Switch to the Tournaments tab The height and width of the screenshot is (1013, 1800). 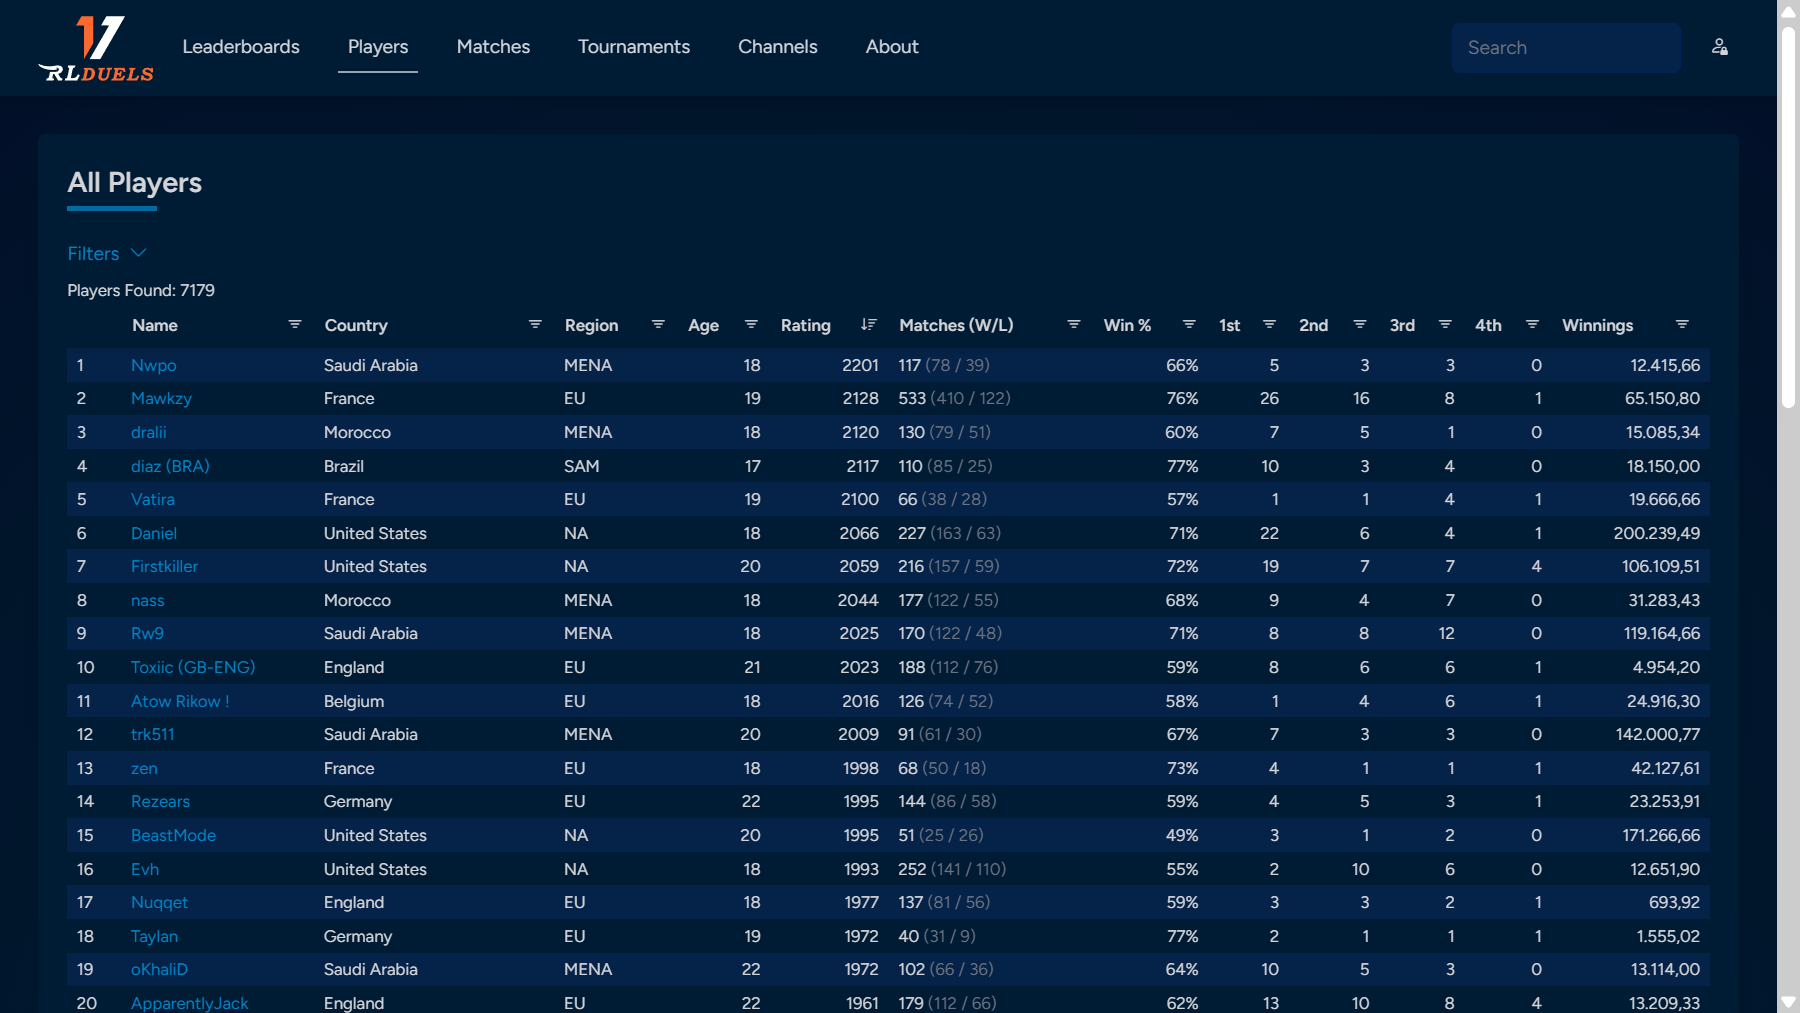[x=633, y=46]
